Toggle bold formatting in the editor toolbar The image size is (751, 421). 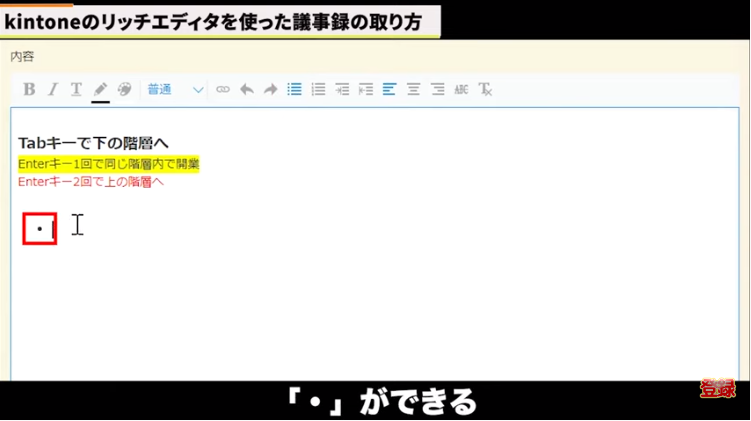tap(29, 90)
